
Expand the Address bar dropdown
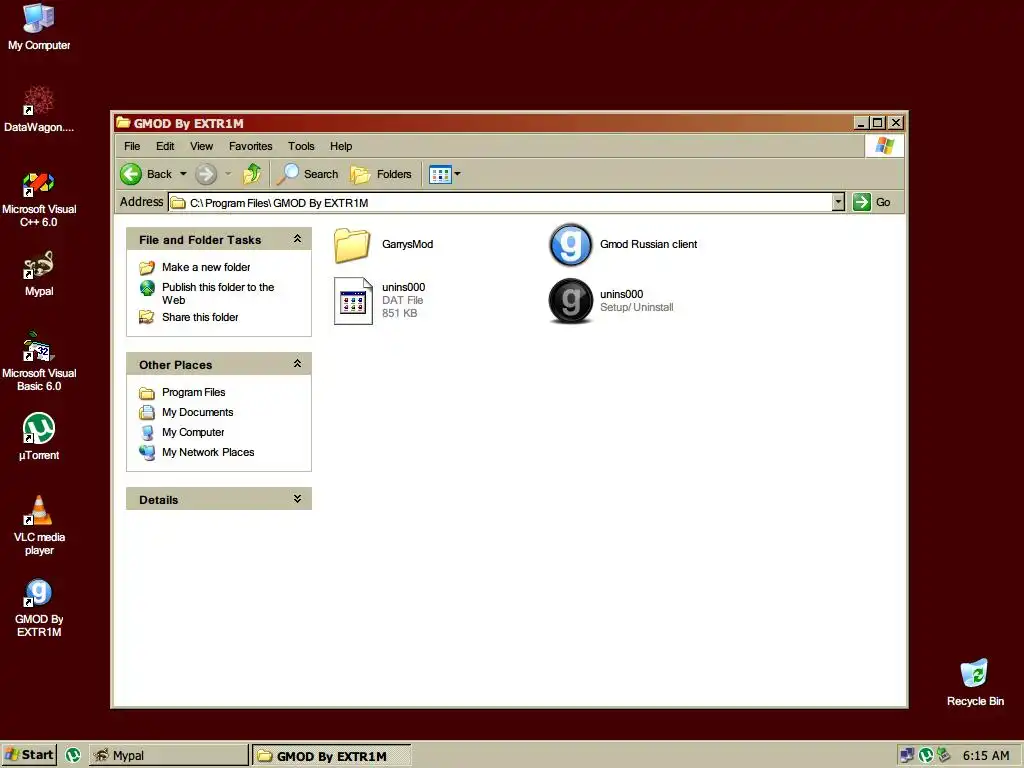839,202
